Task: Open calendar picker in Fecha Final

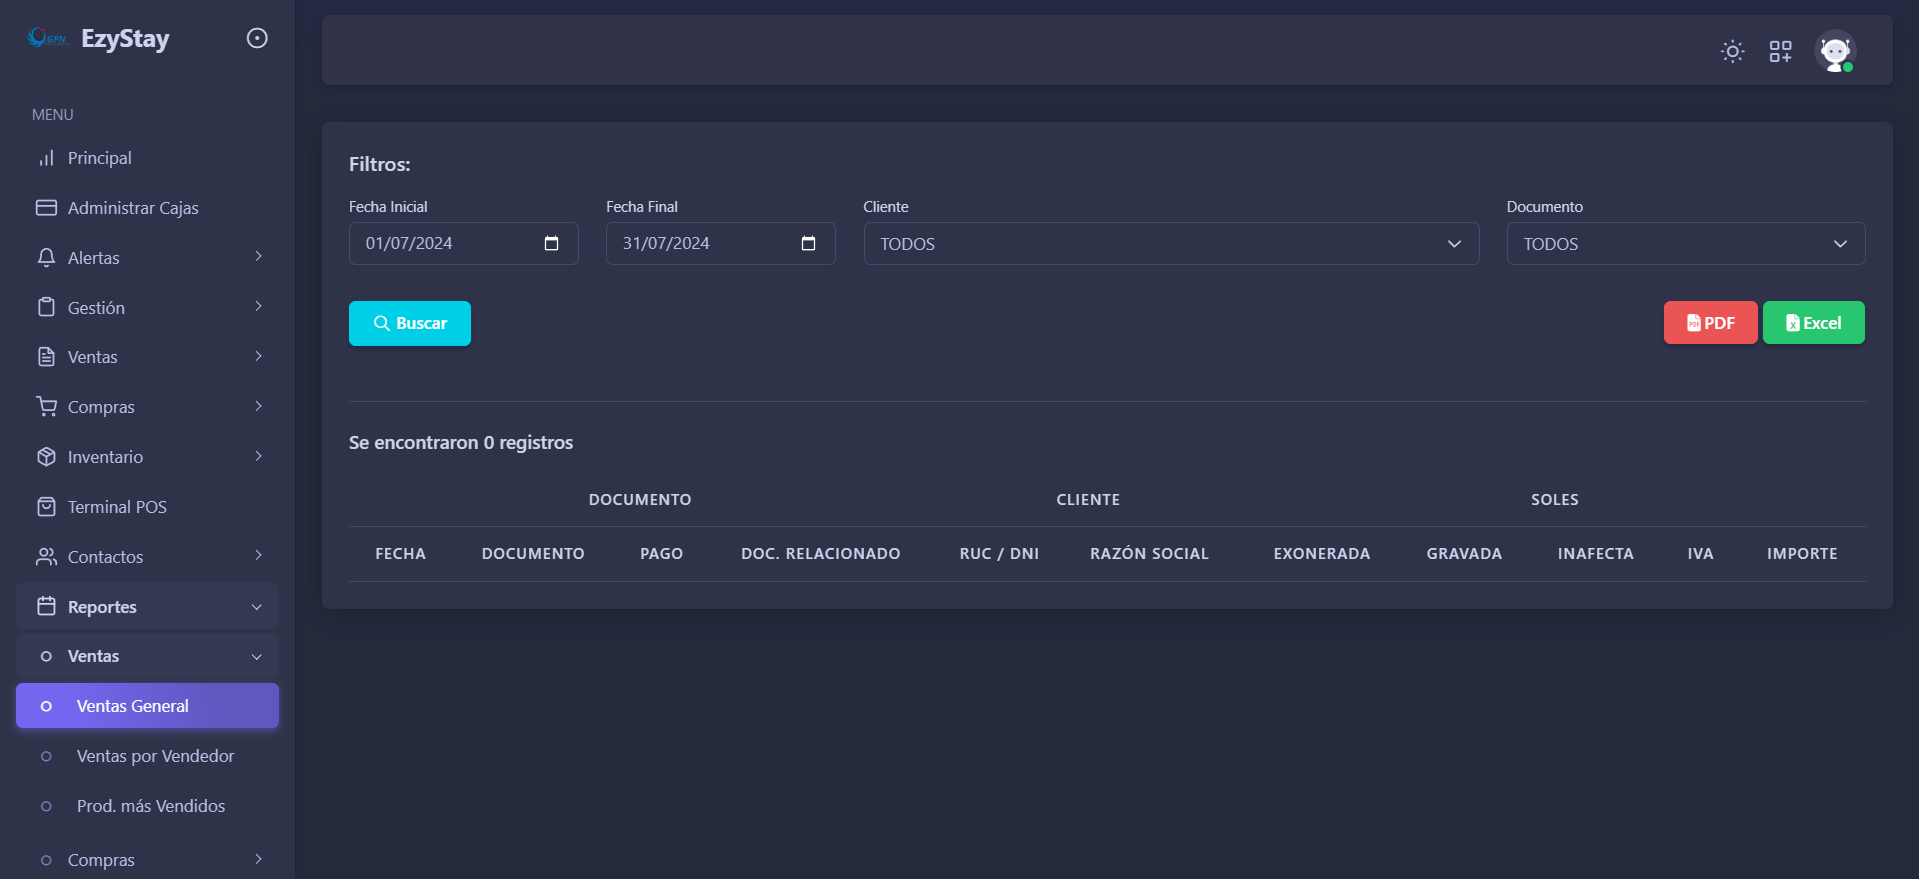Action: coord(808,244)
